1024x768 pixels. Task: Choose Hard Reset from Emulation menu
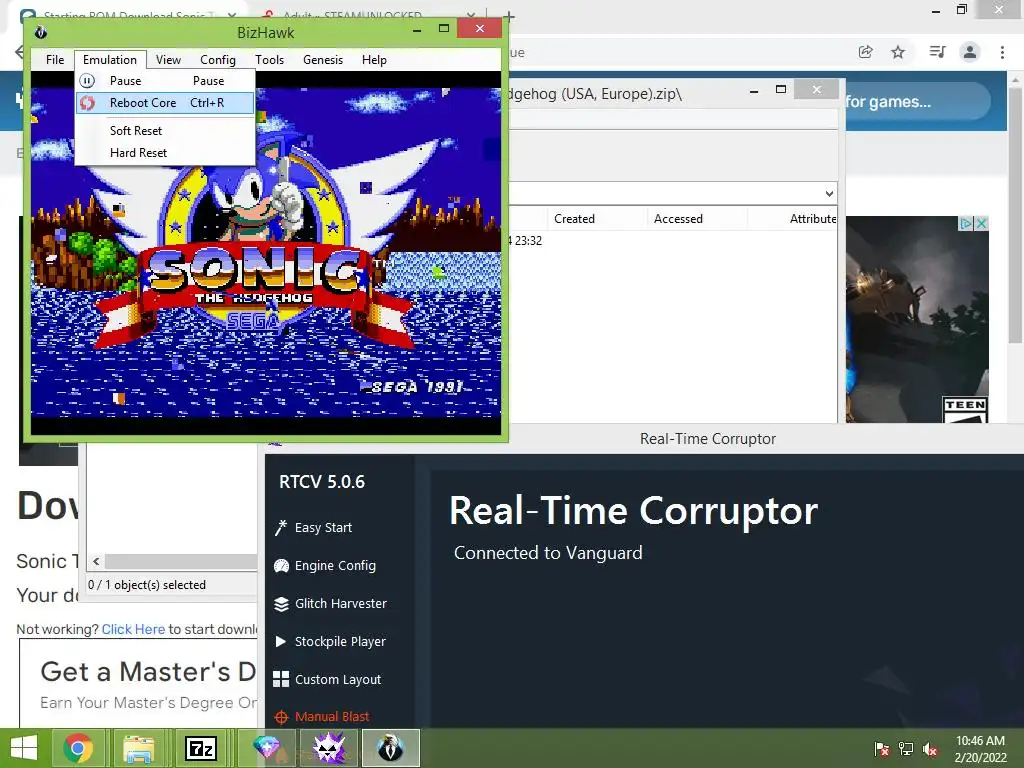[165, 153]
